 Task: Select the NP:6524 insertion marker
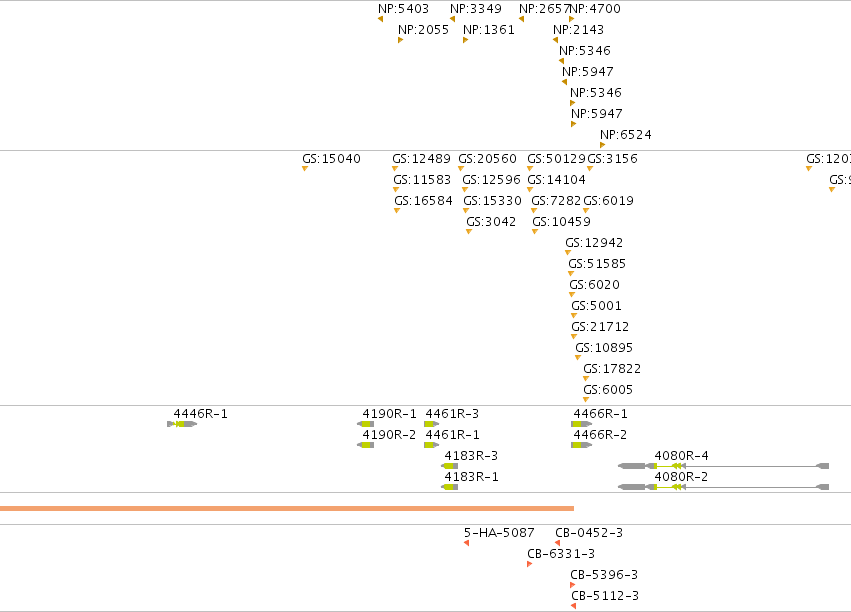(602, 145)
